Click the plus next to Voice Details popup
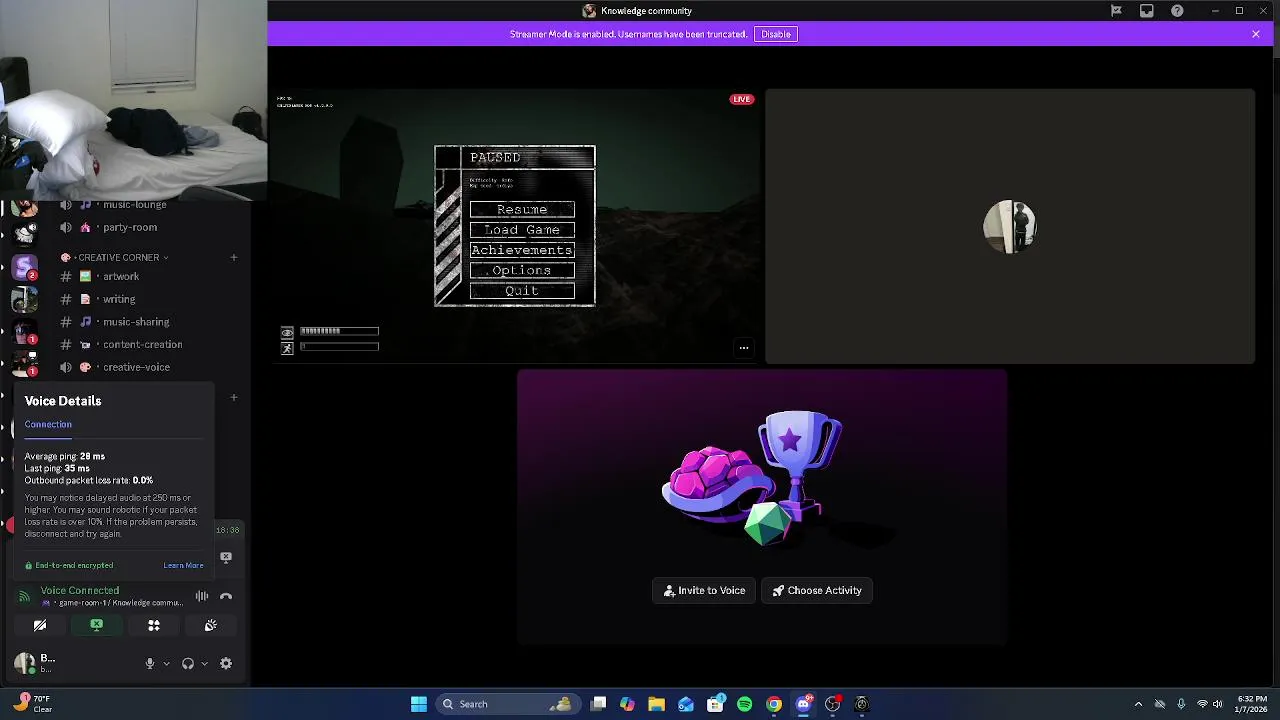 [234, 397]
